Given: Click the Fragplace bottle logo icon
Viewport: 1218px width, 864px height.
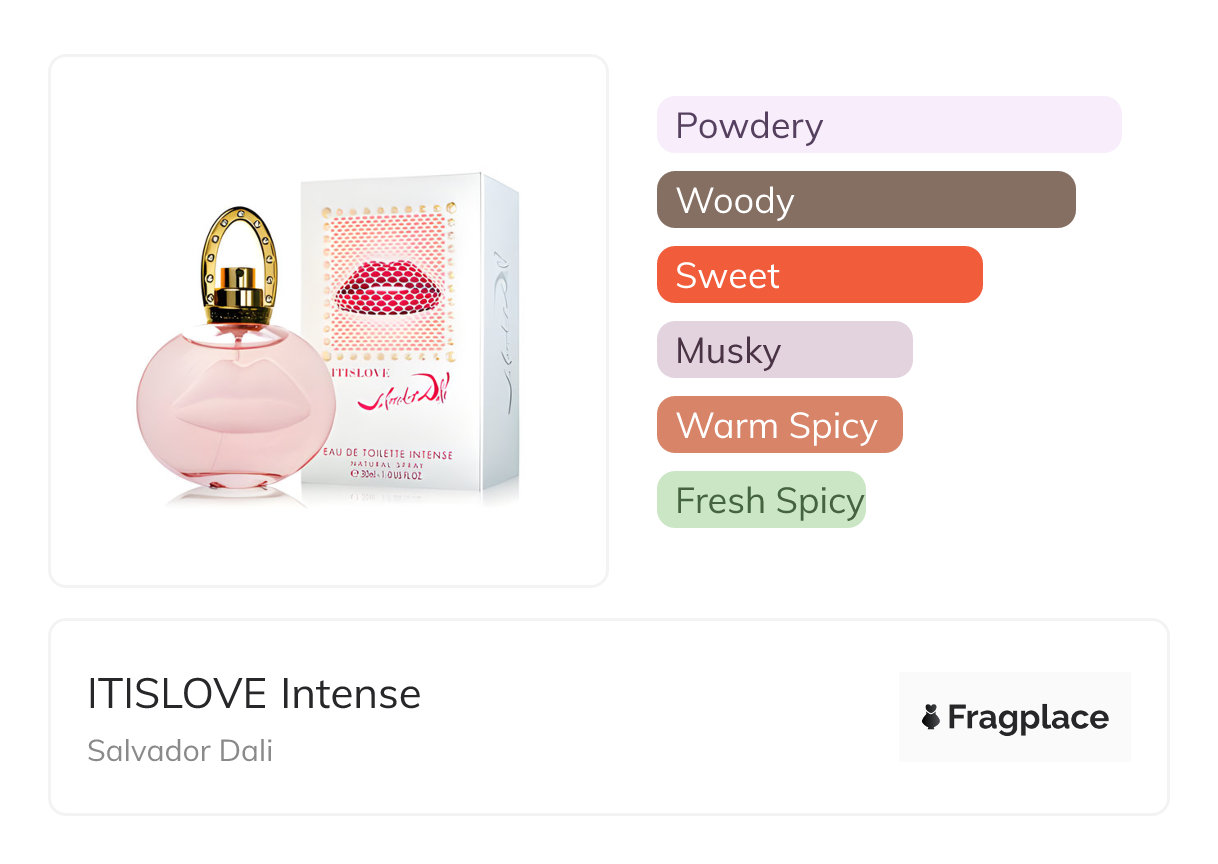Looking at the screenshot, I should click(x=931, y=717).
